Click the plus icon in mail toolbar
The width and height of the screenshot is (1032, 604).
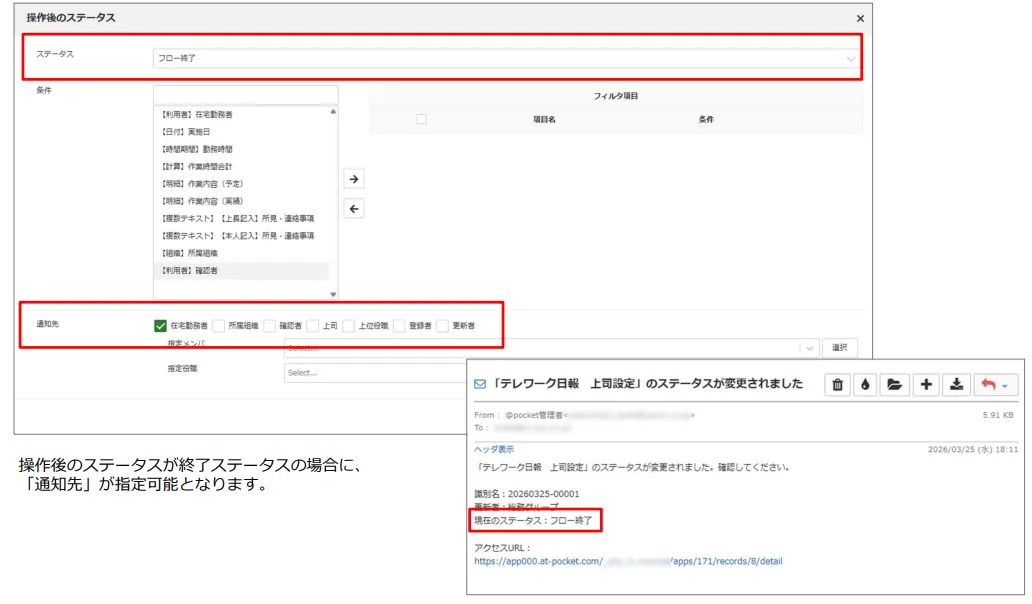tap(926, 384)
